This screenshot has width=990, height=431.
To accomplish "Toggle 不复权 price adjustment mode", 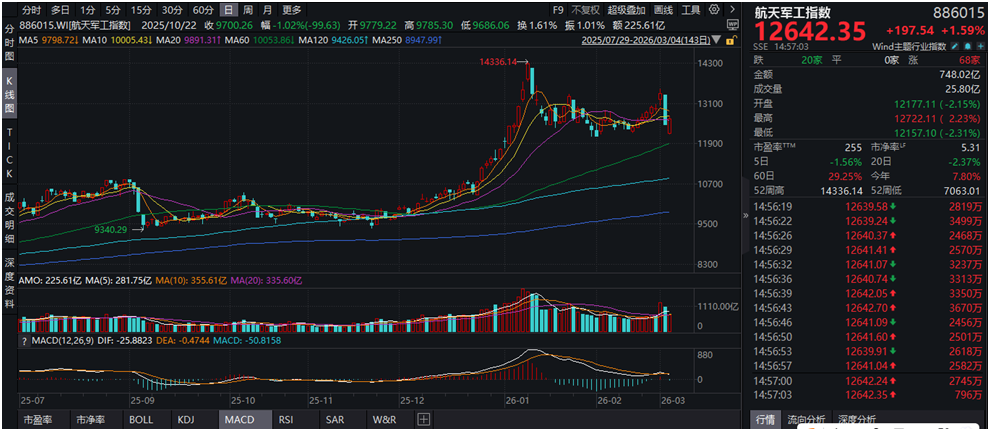I will [x=584, y=9].
